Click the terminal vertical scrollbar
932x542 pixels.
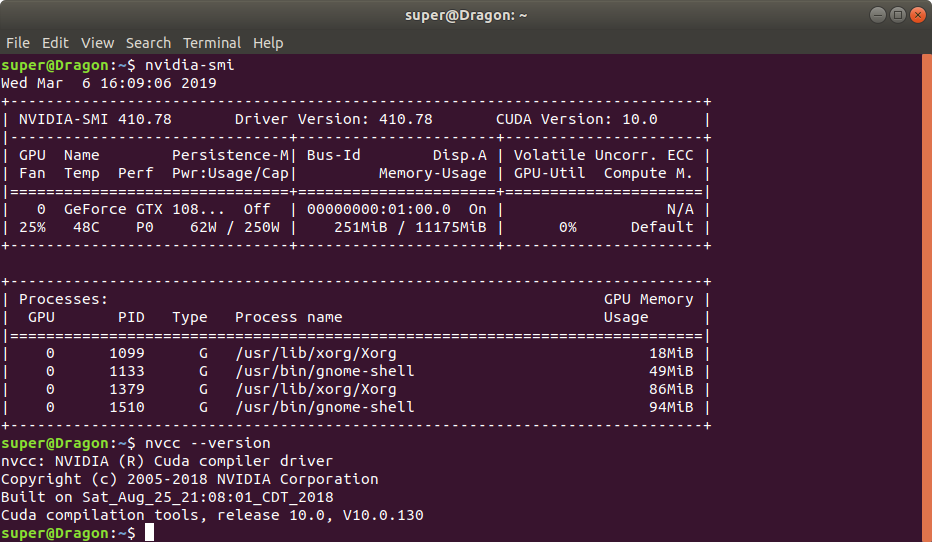click(x=927, y=298)
